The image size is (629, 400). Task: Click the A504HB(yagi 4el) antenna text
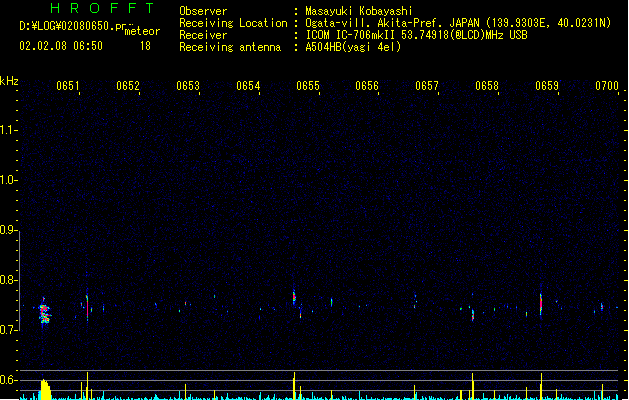coord(353,47)
